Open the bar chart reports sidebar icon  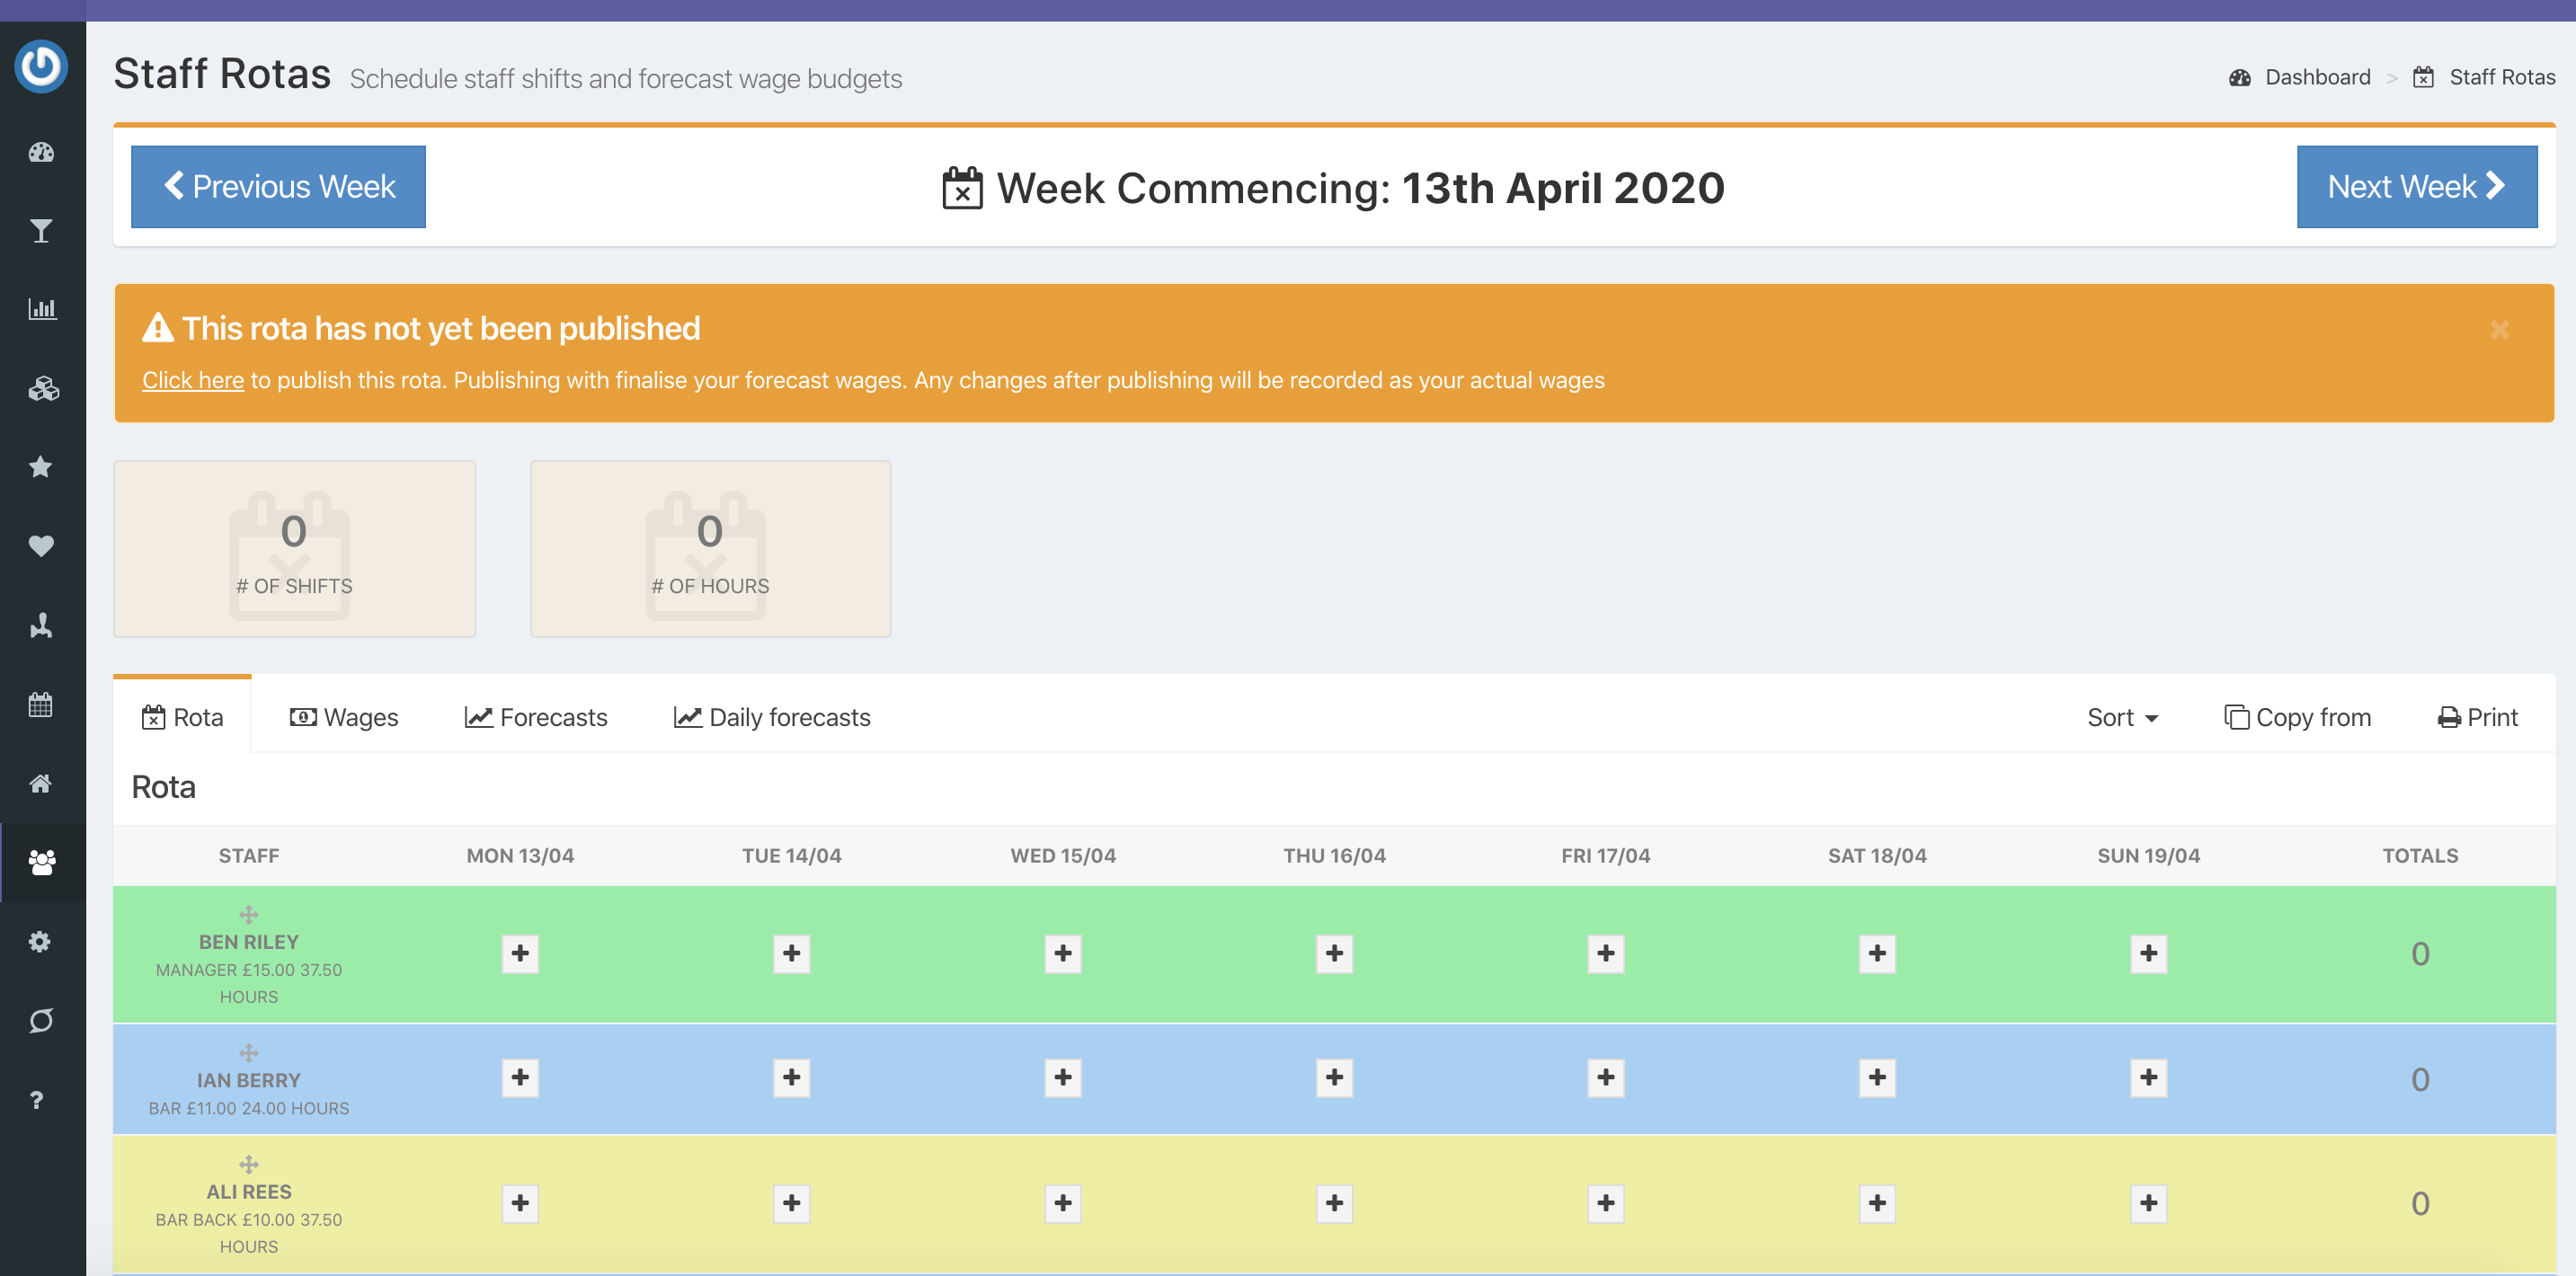(x=41, y=309)
